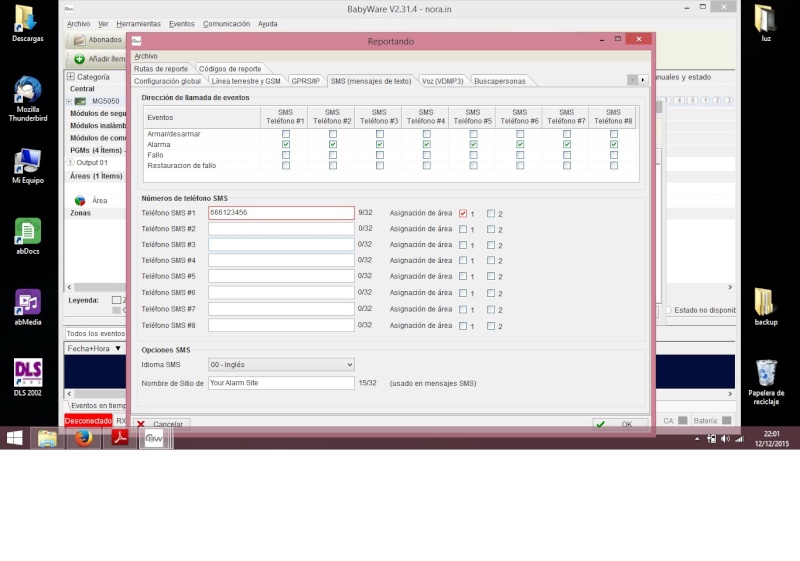Select the BabyWare taskbar icon

point(154,438)
